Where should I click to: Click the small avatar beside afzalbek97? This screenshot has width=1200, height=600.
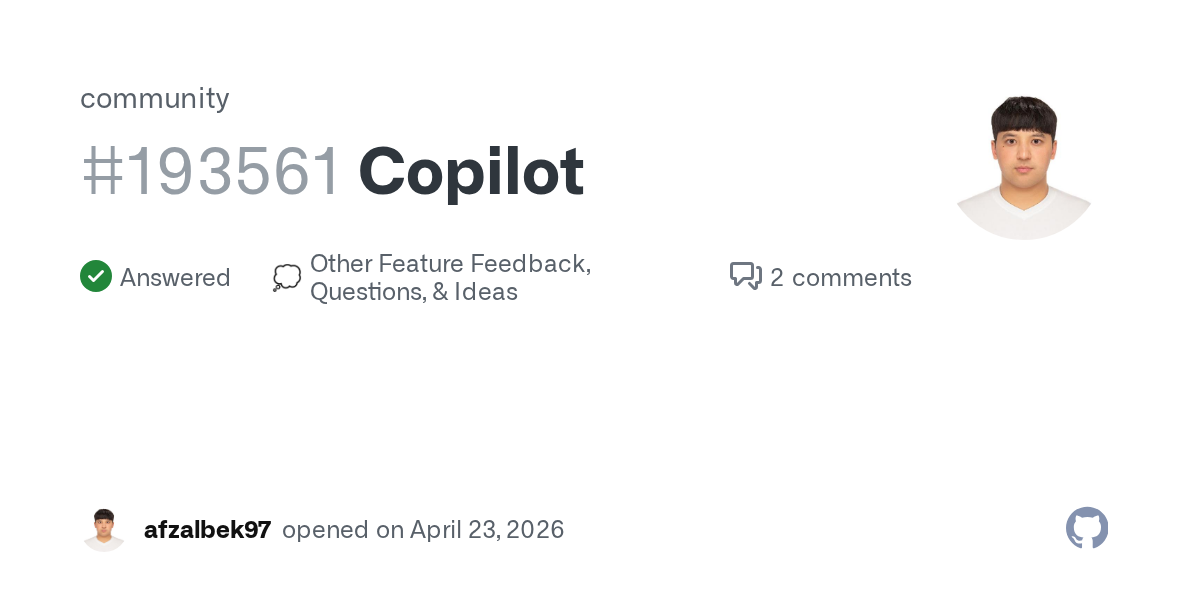(104, 530)
